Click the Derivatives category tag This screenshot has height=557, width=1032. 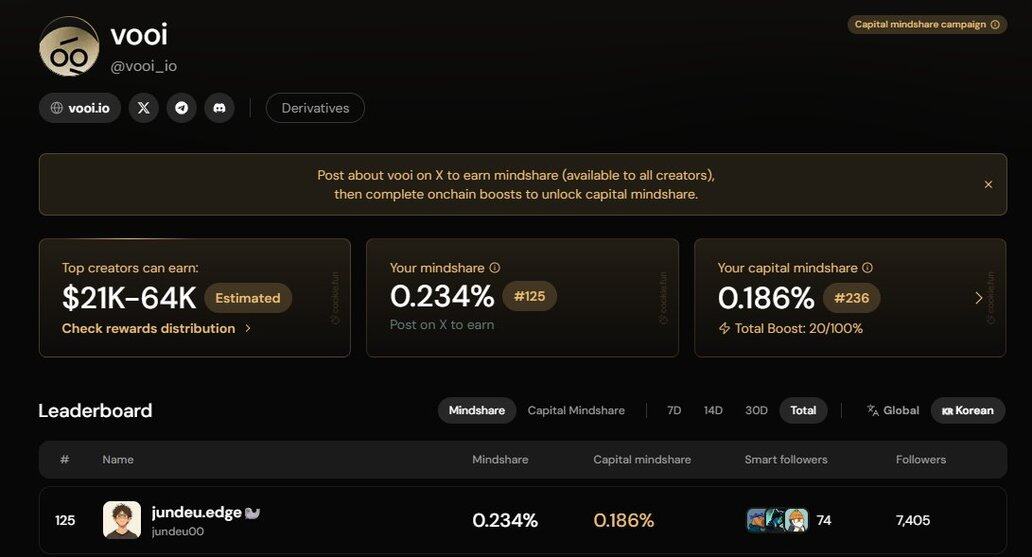point(315,108)
